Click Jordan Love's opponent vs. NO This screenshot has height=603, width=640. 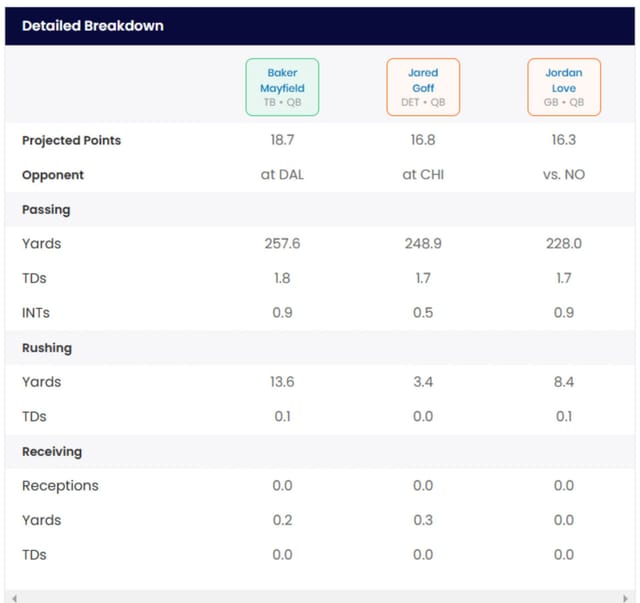(564, 174)
